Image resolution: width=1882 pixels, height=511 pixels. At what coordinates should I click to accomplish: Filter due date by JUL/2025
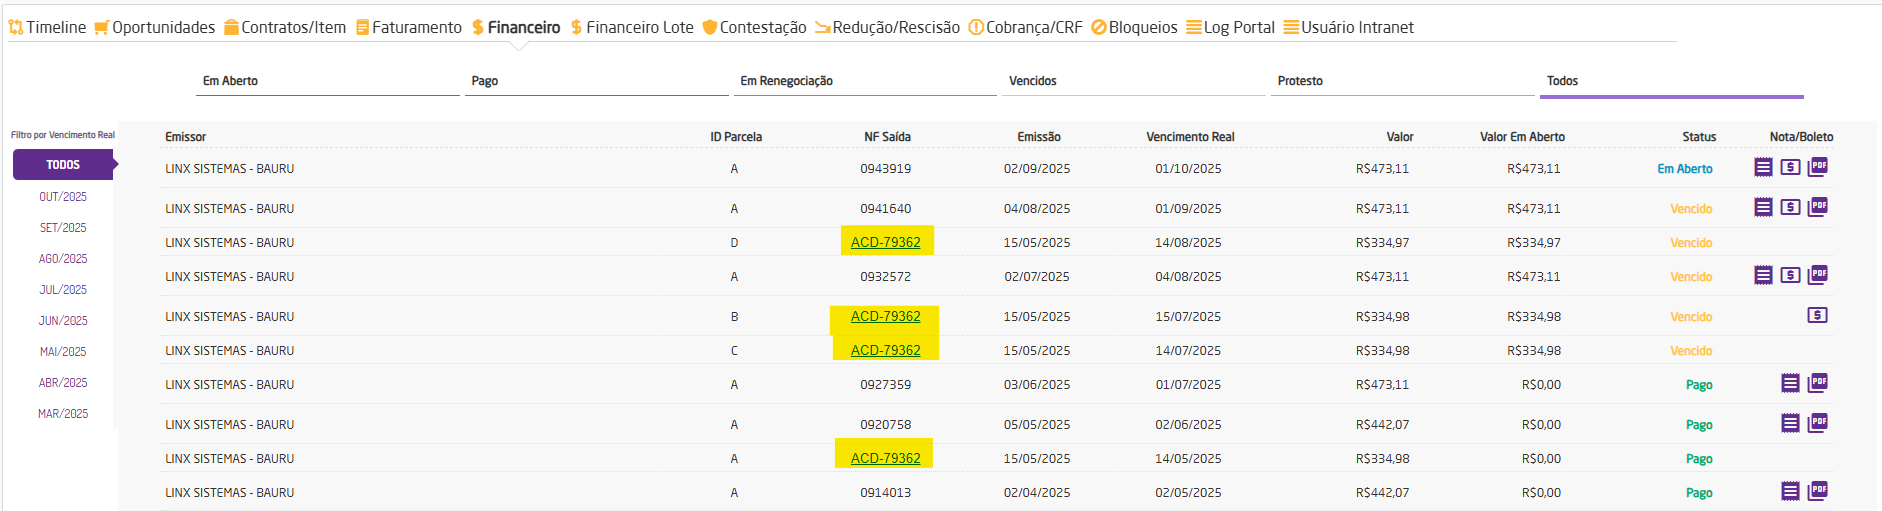tap(63, 290)
